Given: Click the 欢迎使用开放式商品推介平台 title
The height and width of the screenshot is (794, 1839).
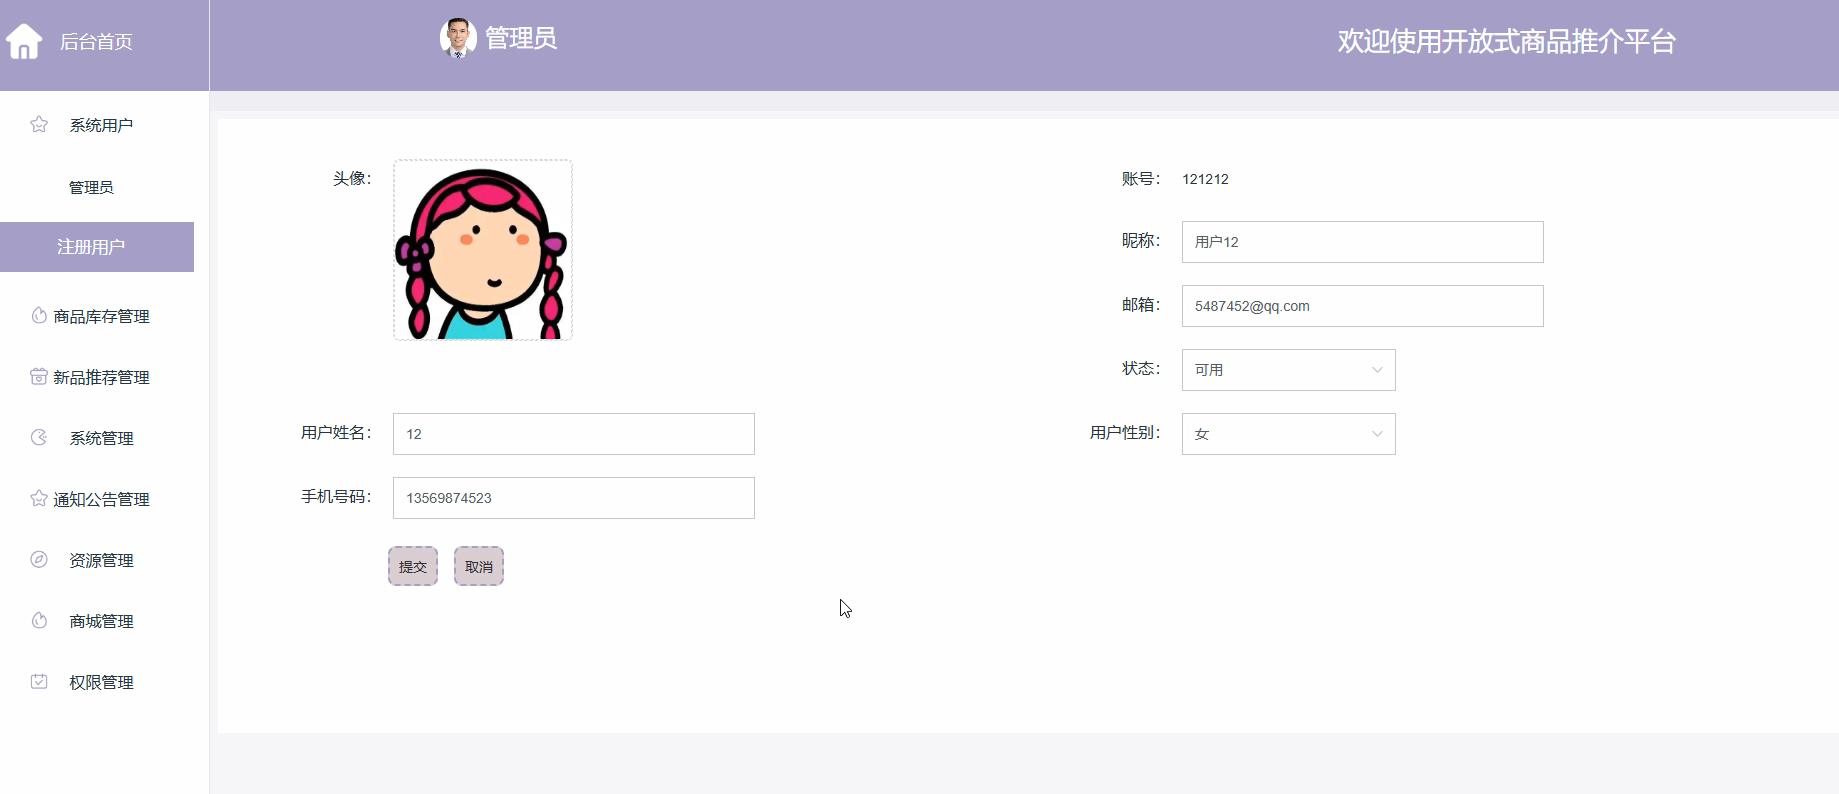Looking at the screenshot, I should click(1506, 41).
